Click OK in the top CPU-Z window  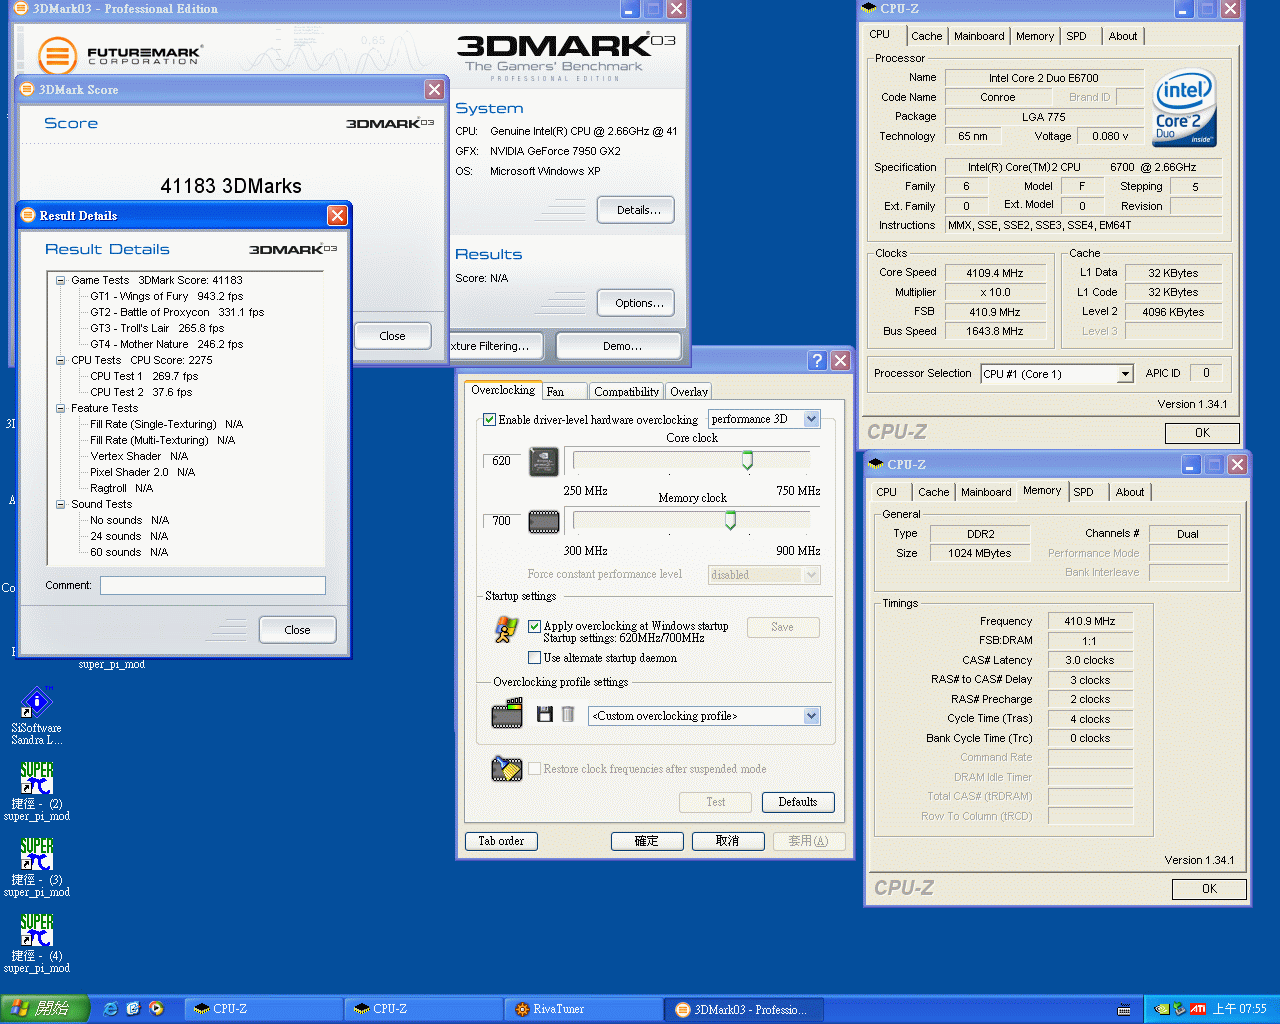1202,433
